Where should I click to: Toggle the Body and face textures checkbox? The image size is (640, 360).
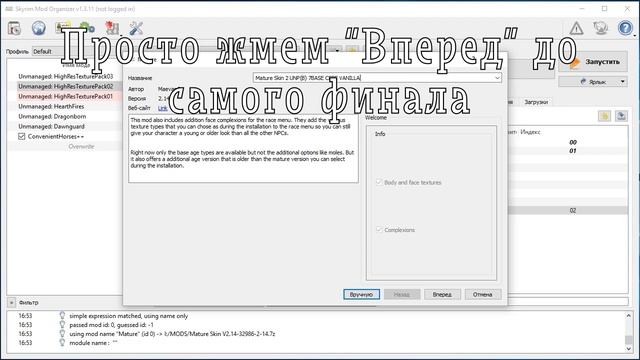click(379, 182)
